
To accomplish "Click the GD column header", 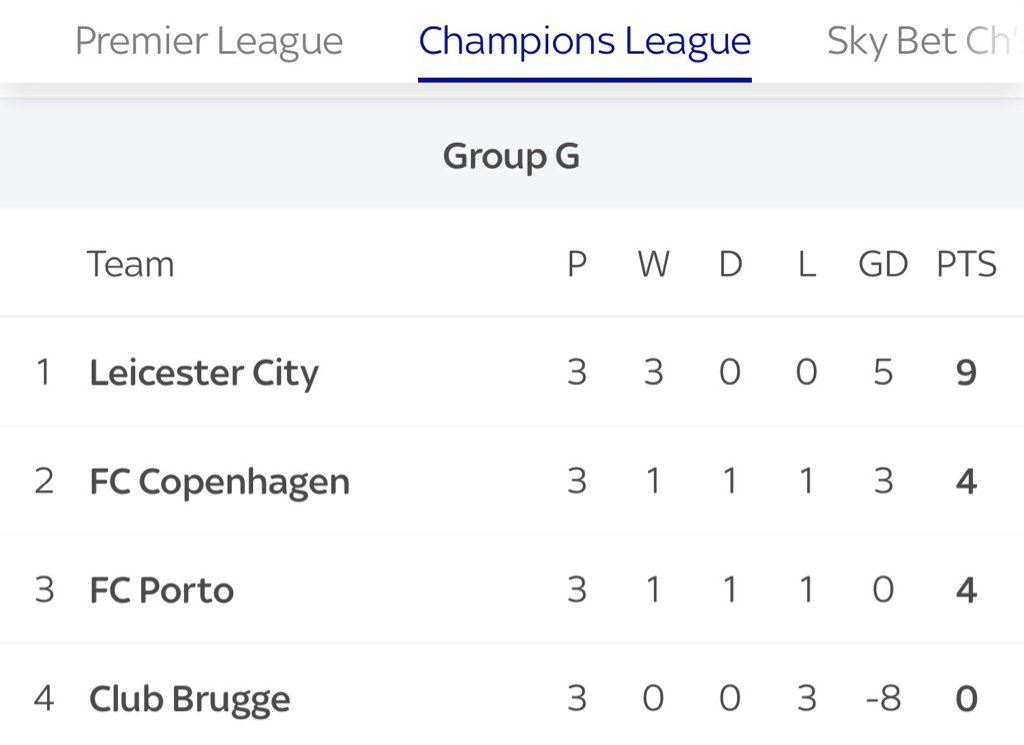I will 883,264.
